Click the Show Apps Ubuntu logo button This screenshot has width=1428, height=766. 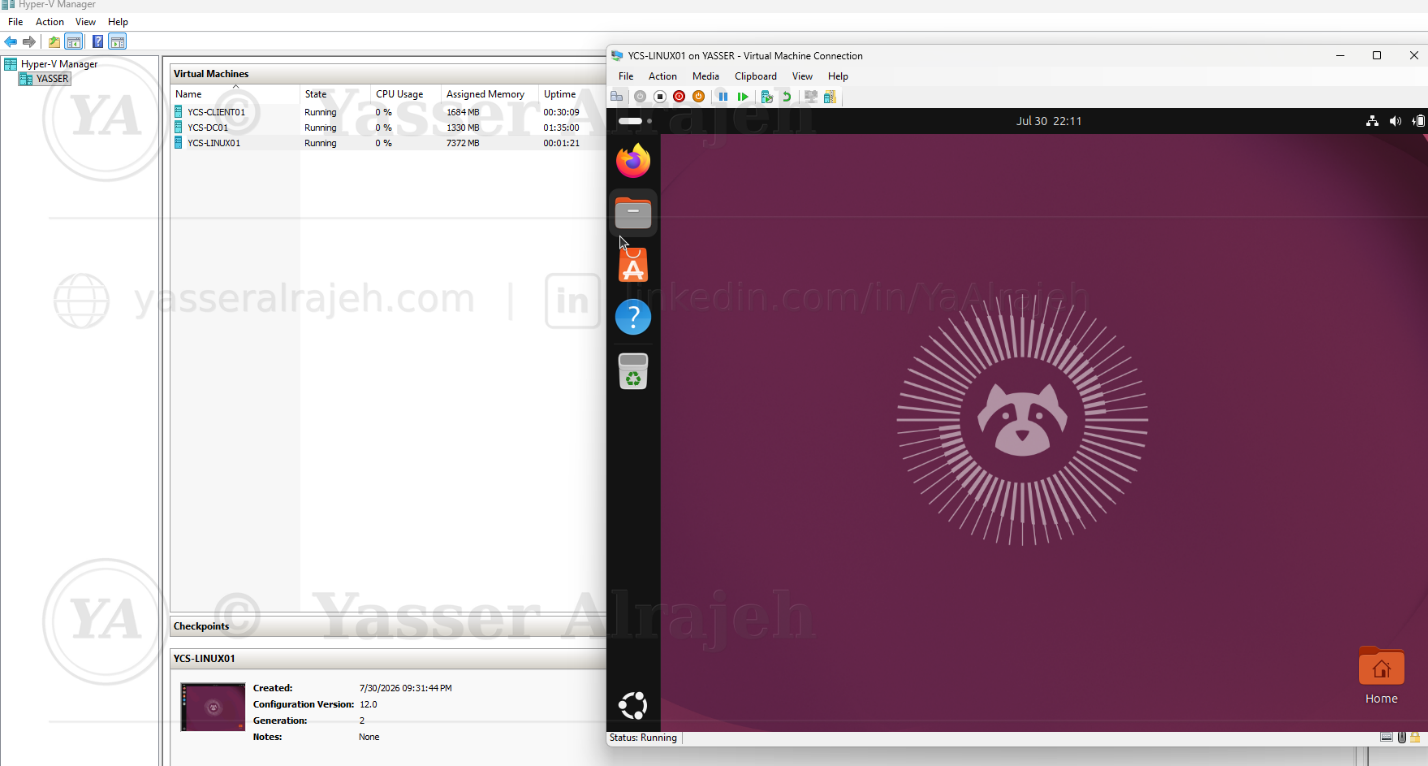click(633, 706)
